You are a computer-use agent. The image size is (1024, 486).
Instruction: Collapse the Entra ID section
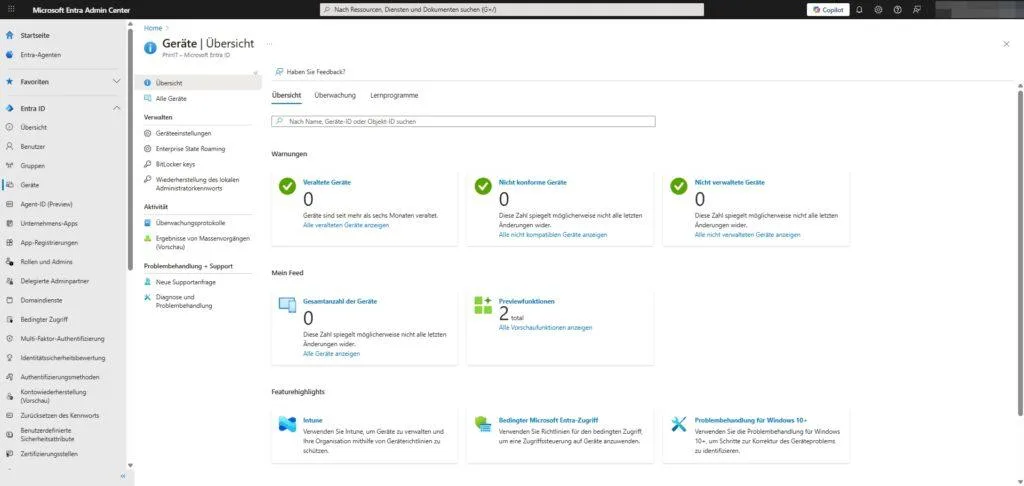tap(116, 108)
